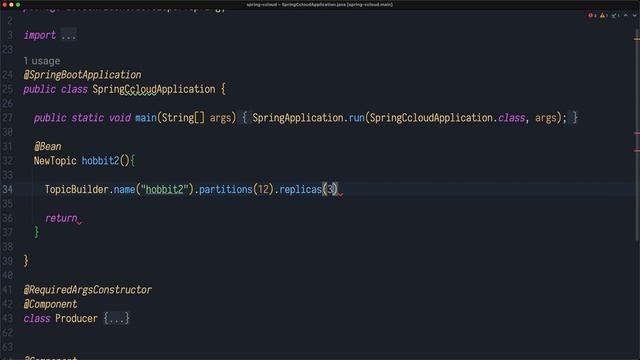Click closing brace on line 37

pyautogui.click(x=36, y=232)
